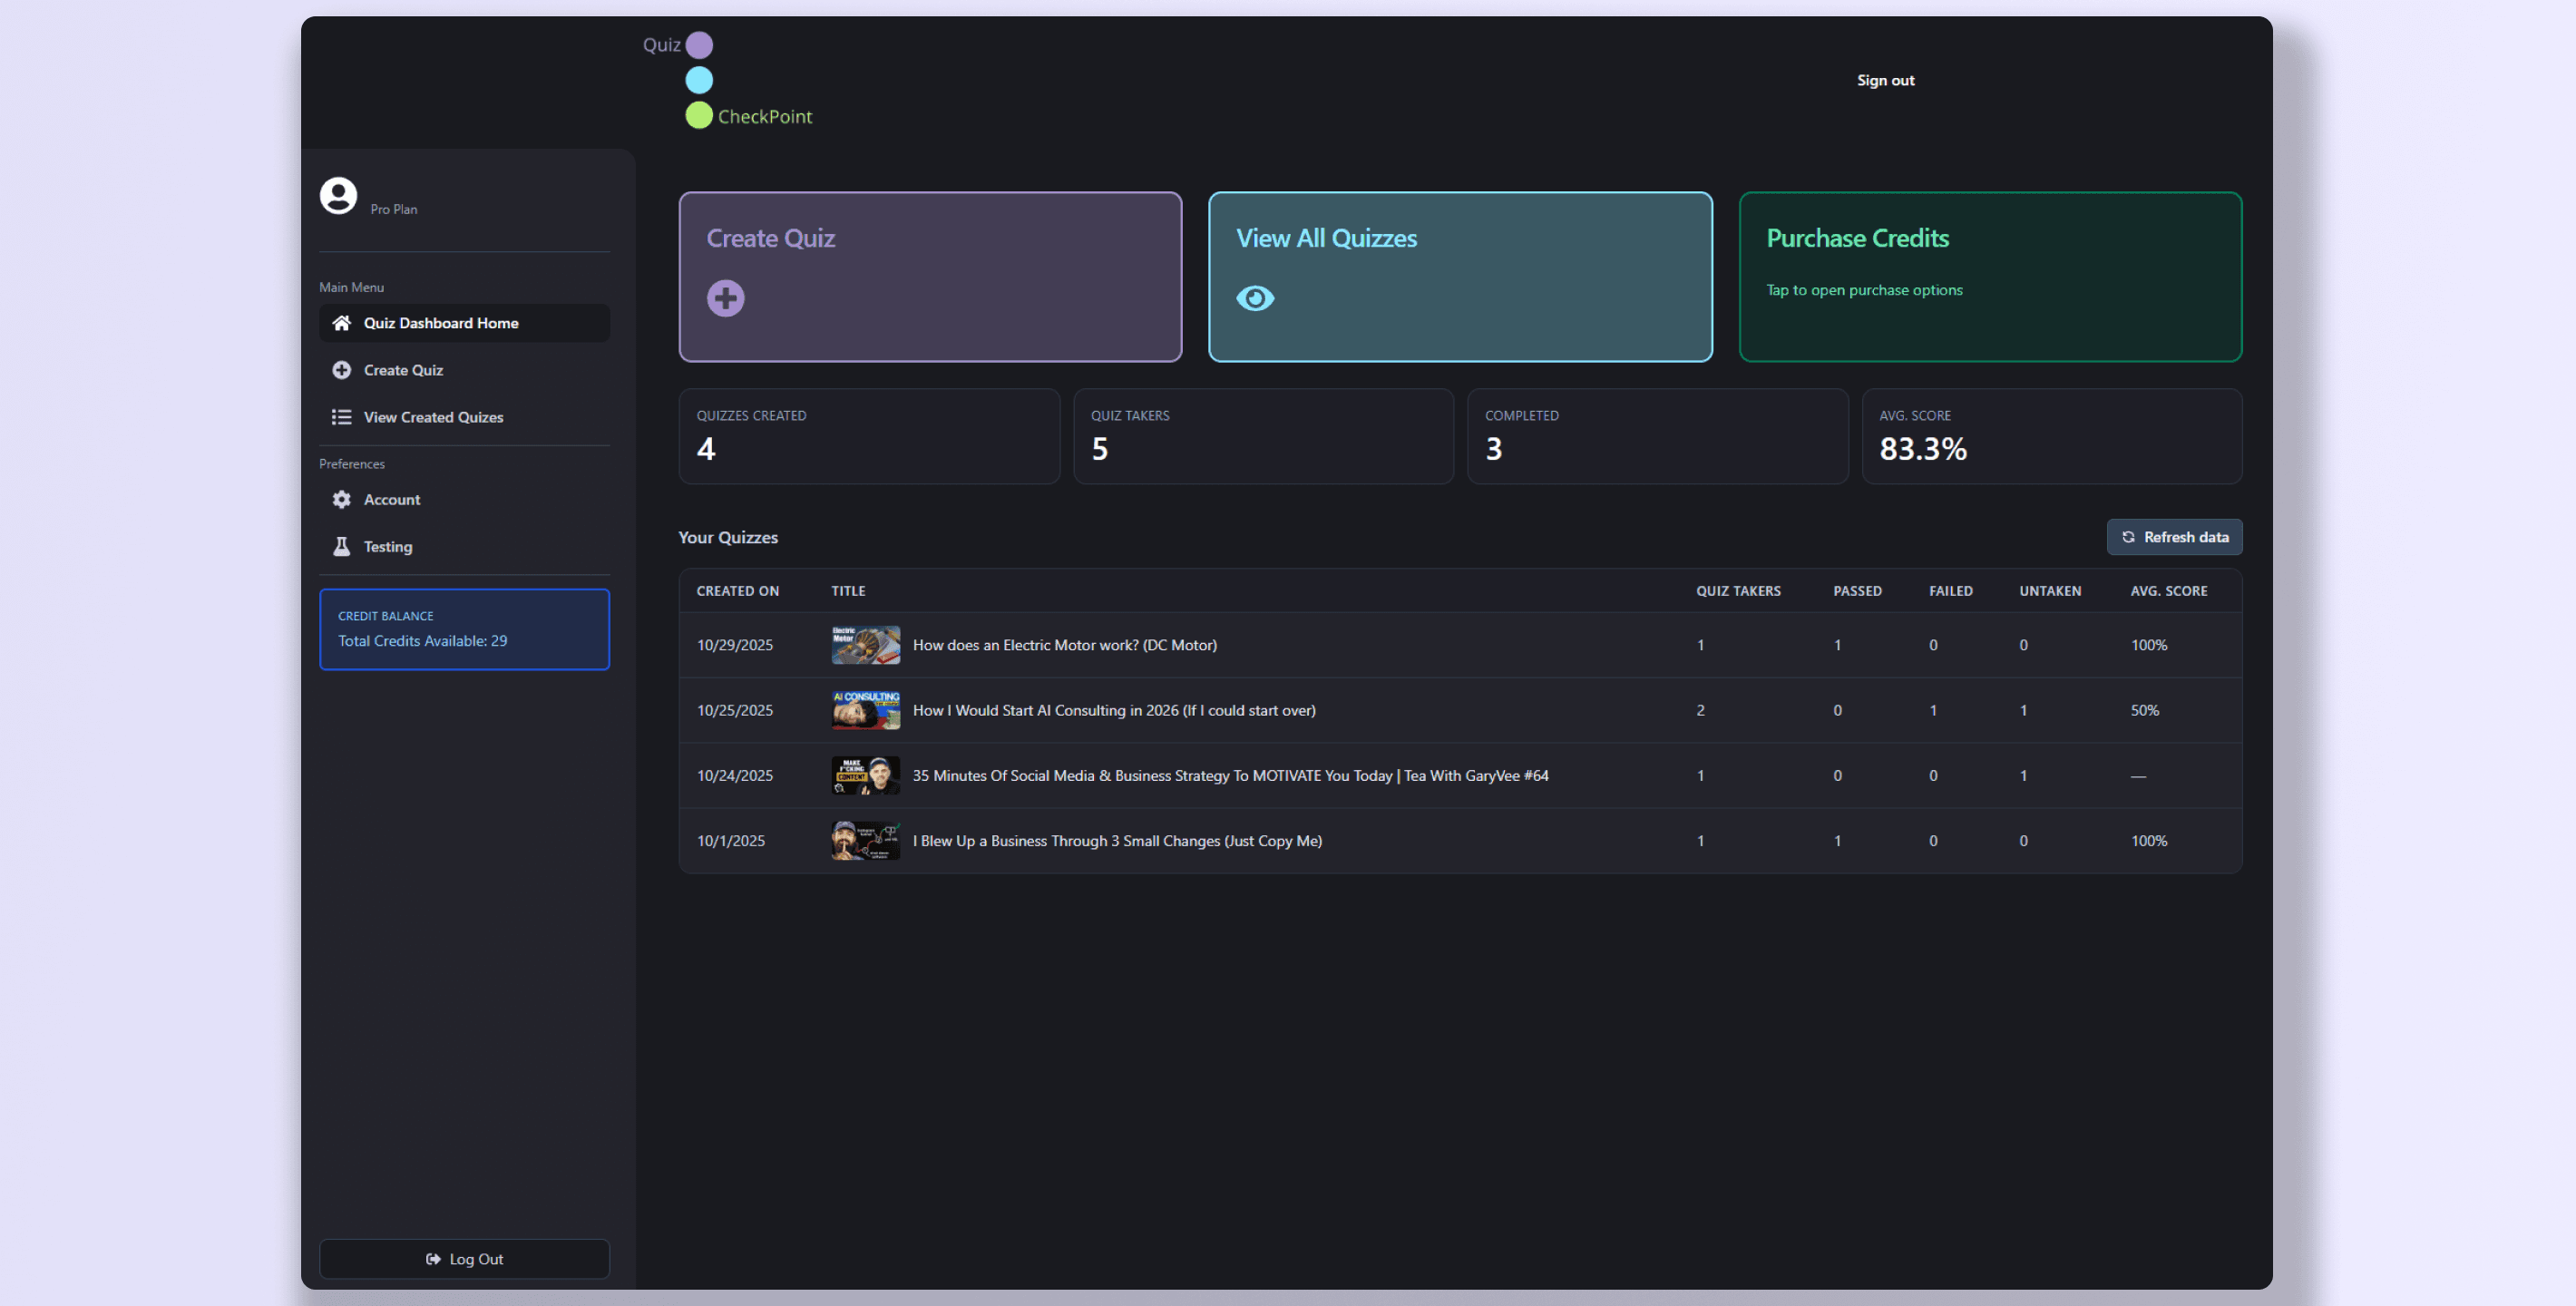Click the AI Consulting quiz thumbnail
Viewport: 2576px width, 1306px height.
[864, 710]
